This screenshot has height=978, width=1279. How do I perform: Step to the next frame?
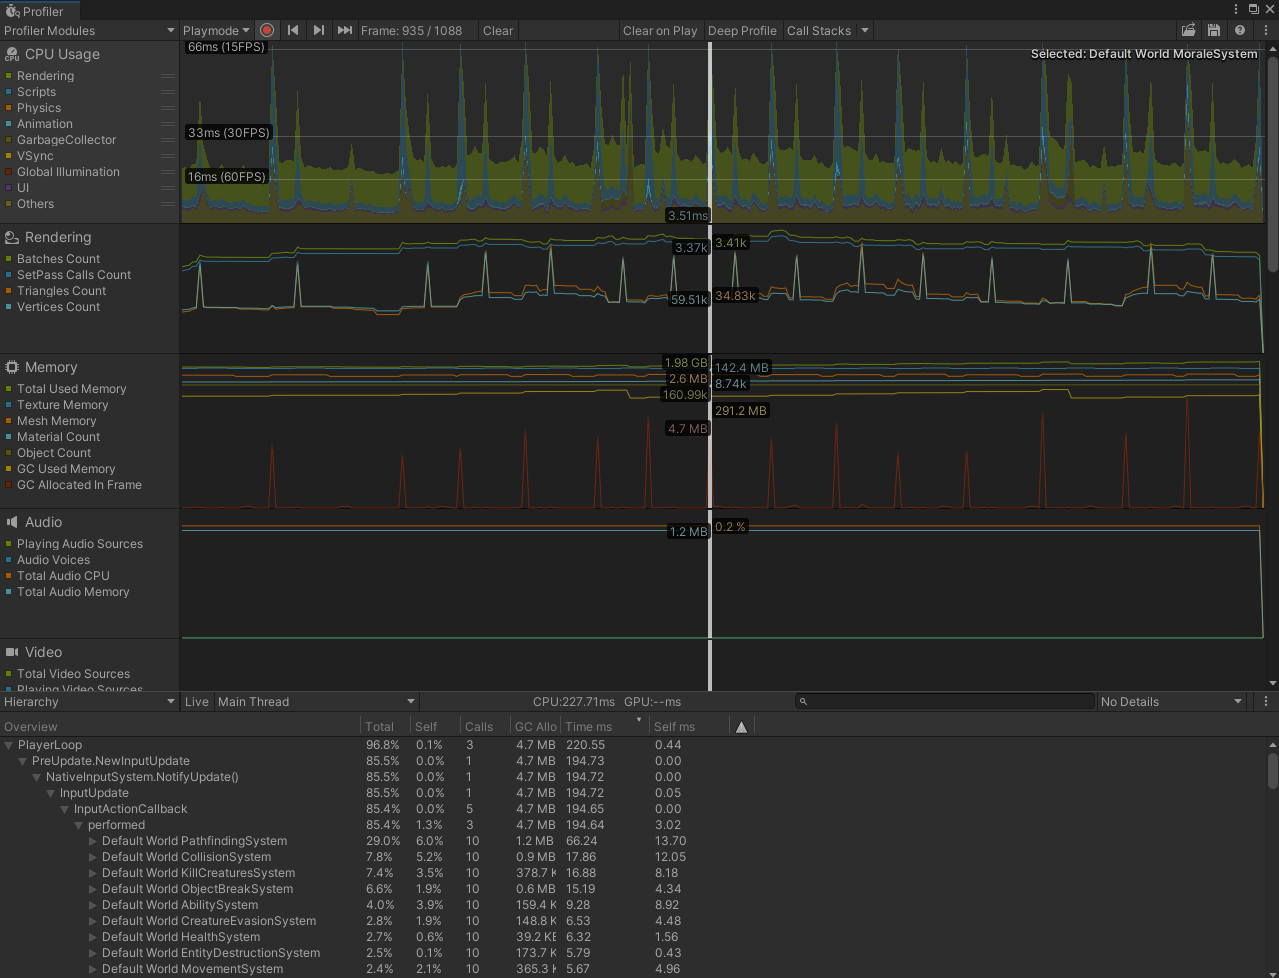[x=318, y=30]
